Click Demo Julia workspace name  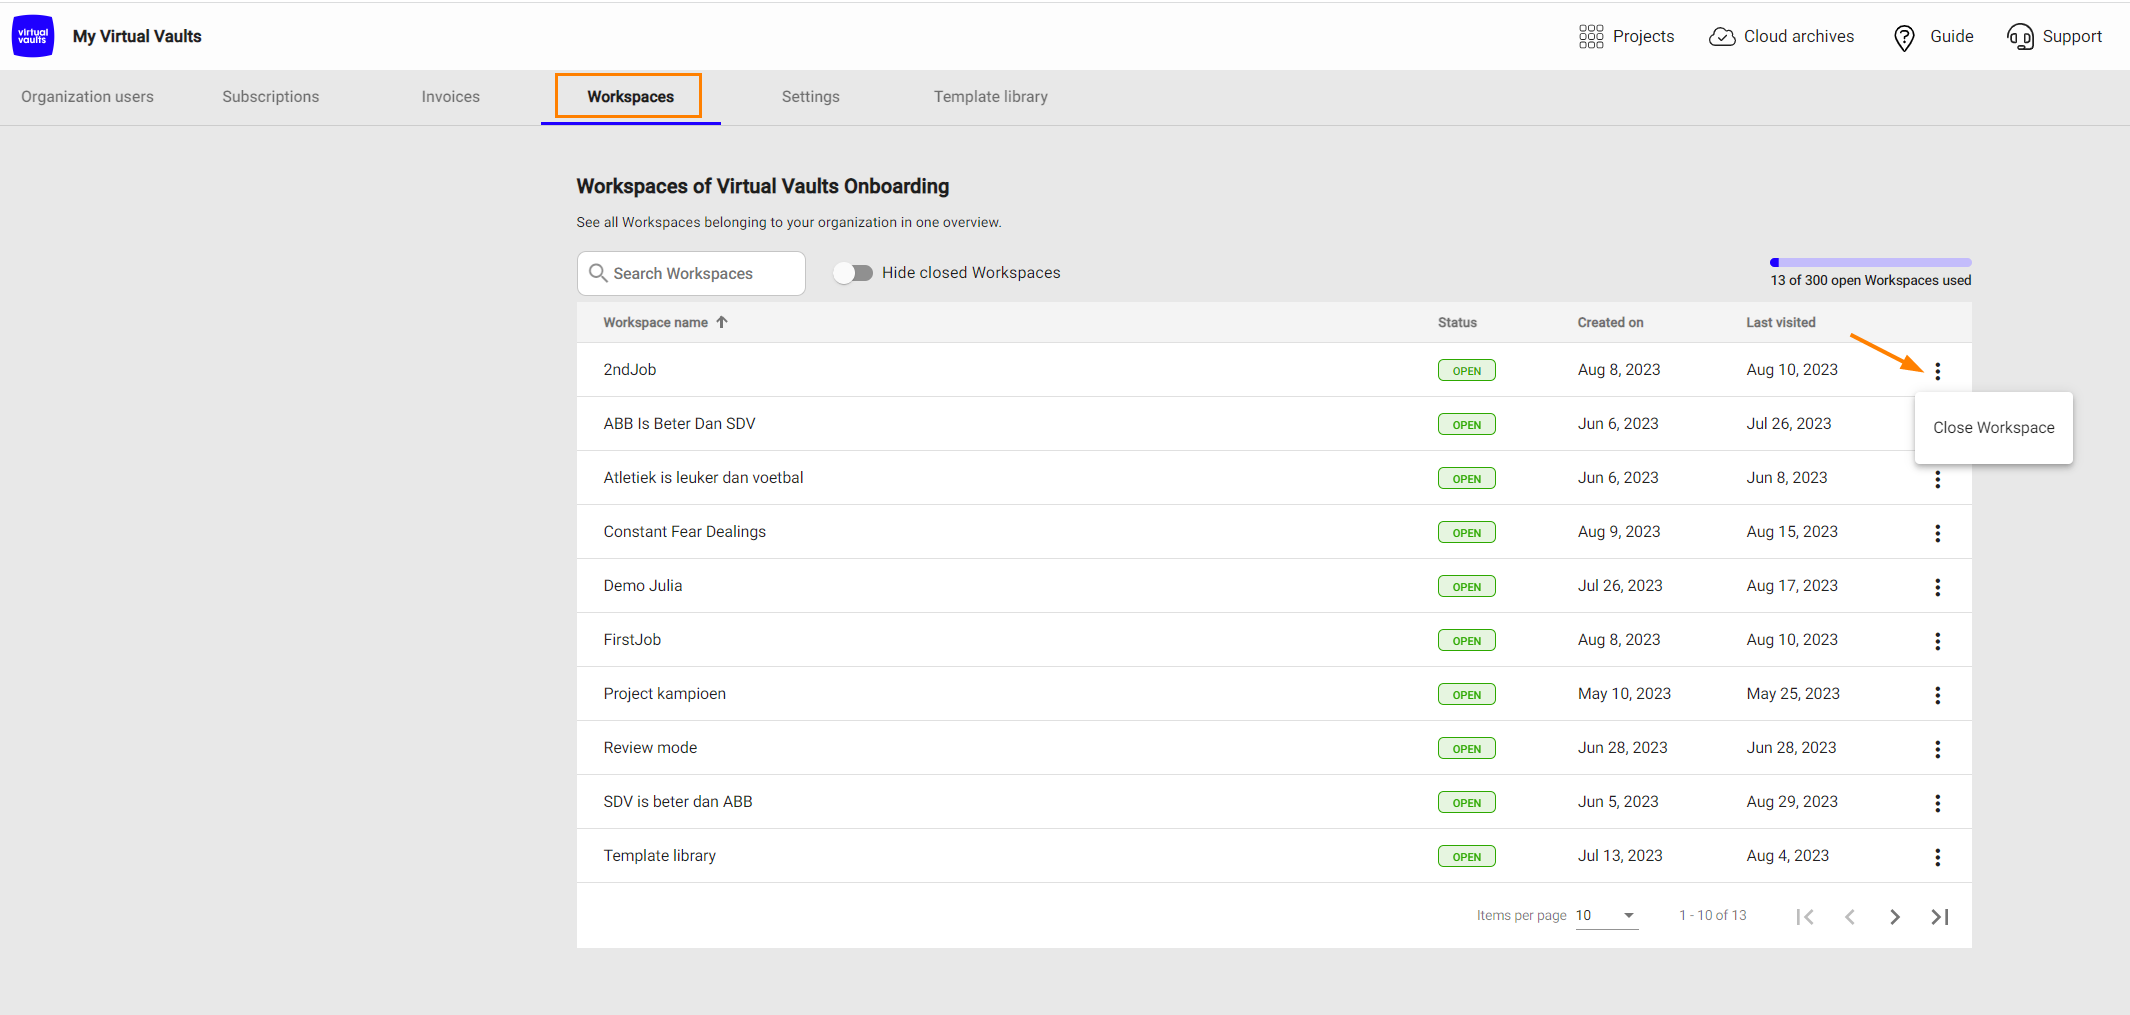(x=643, y=586)
